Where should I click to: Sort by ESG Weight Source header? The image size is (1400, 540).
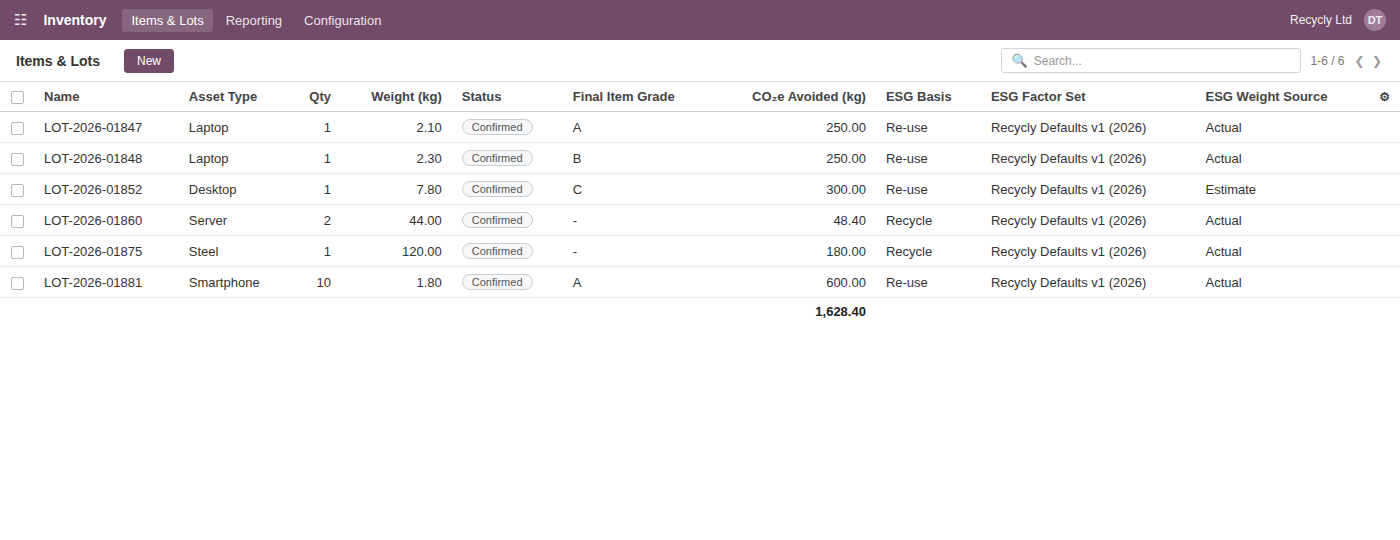(x=1266, y=97)
